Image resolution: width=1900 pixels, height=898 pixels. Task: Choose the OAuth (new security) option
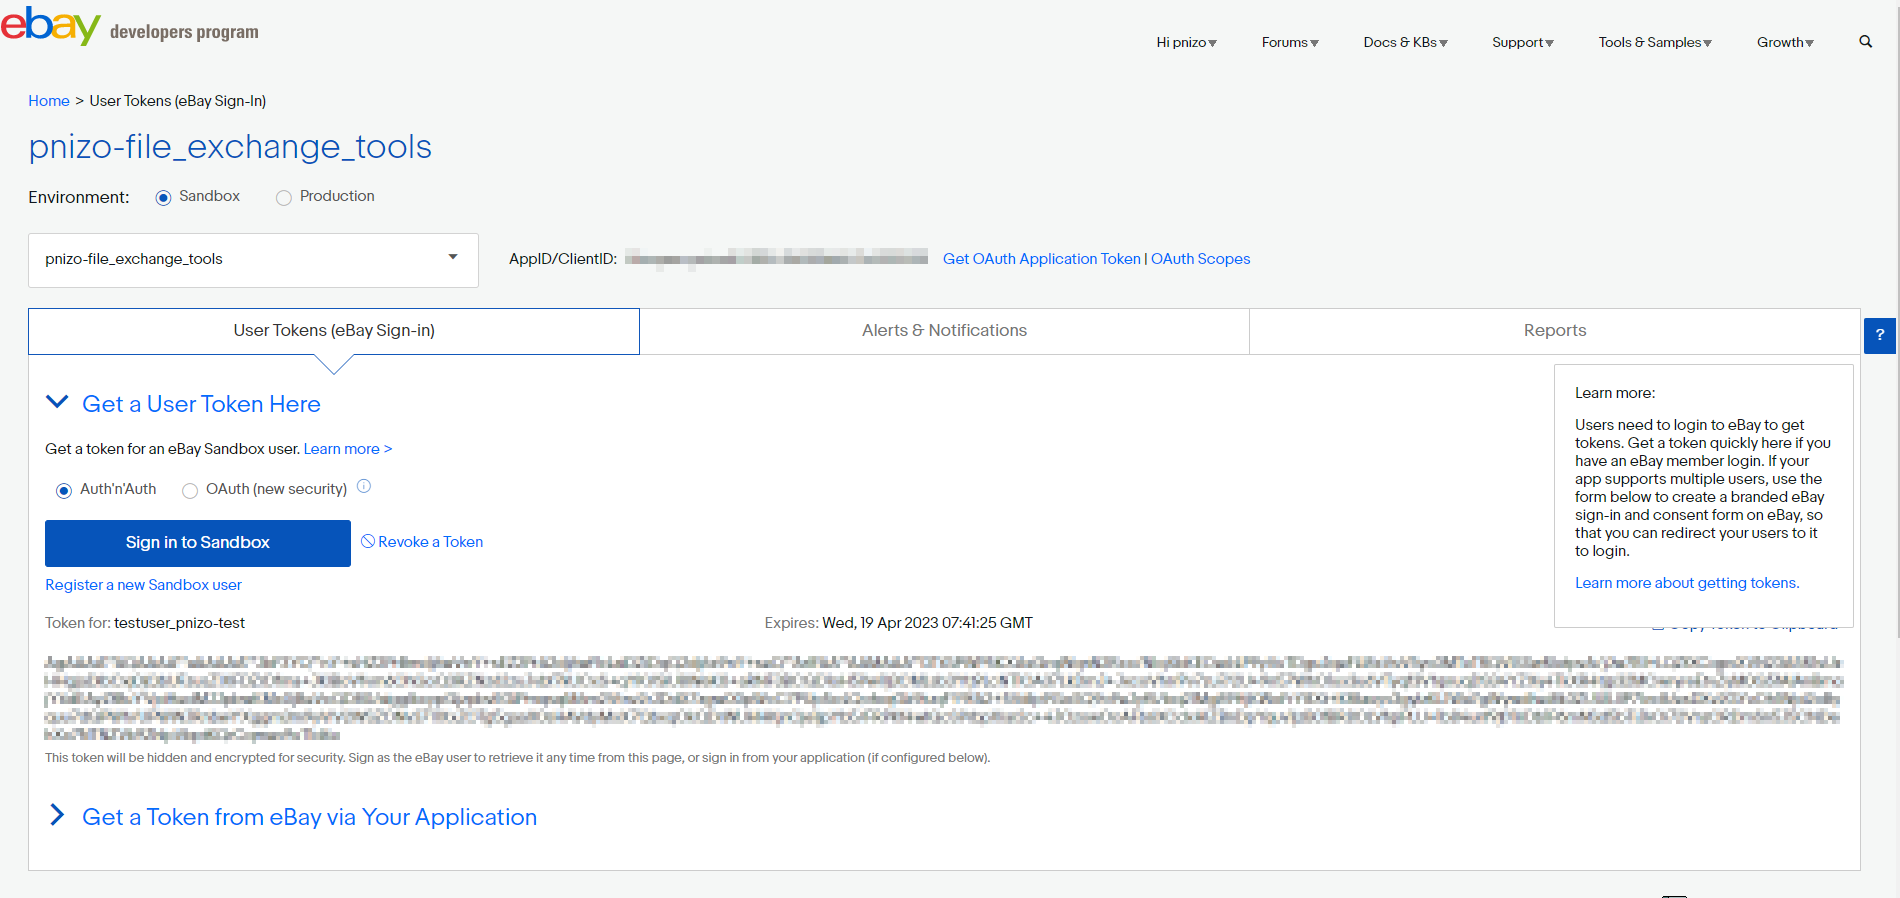tap(190, 491)
